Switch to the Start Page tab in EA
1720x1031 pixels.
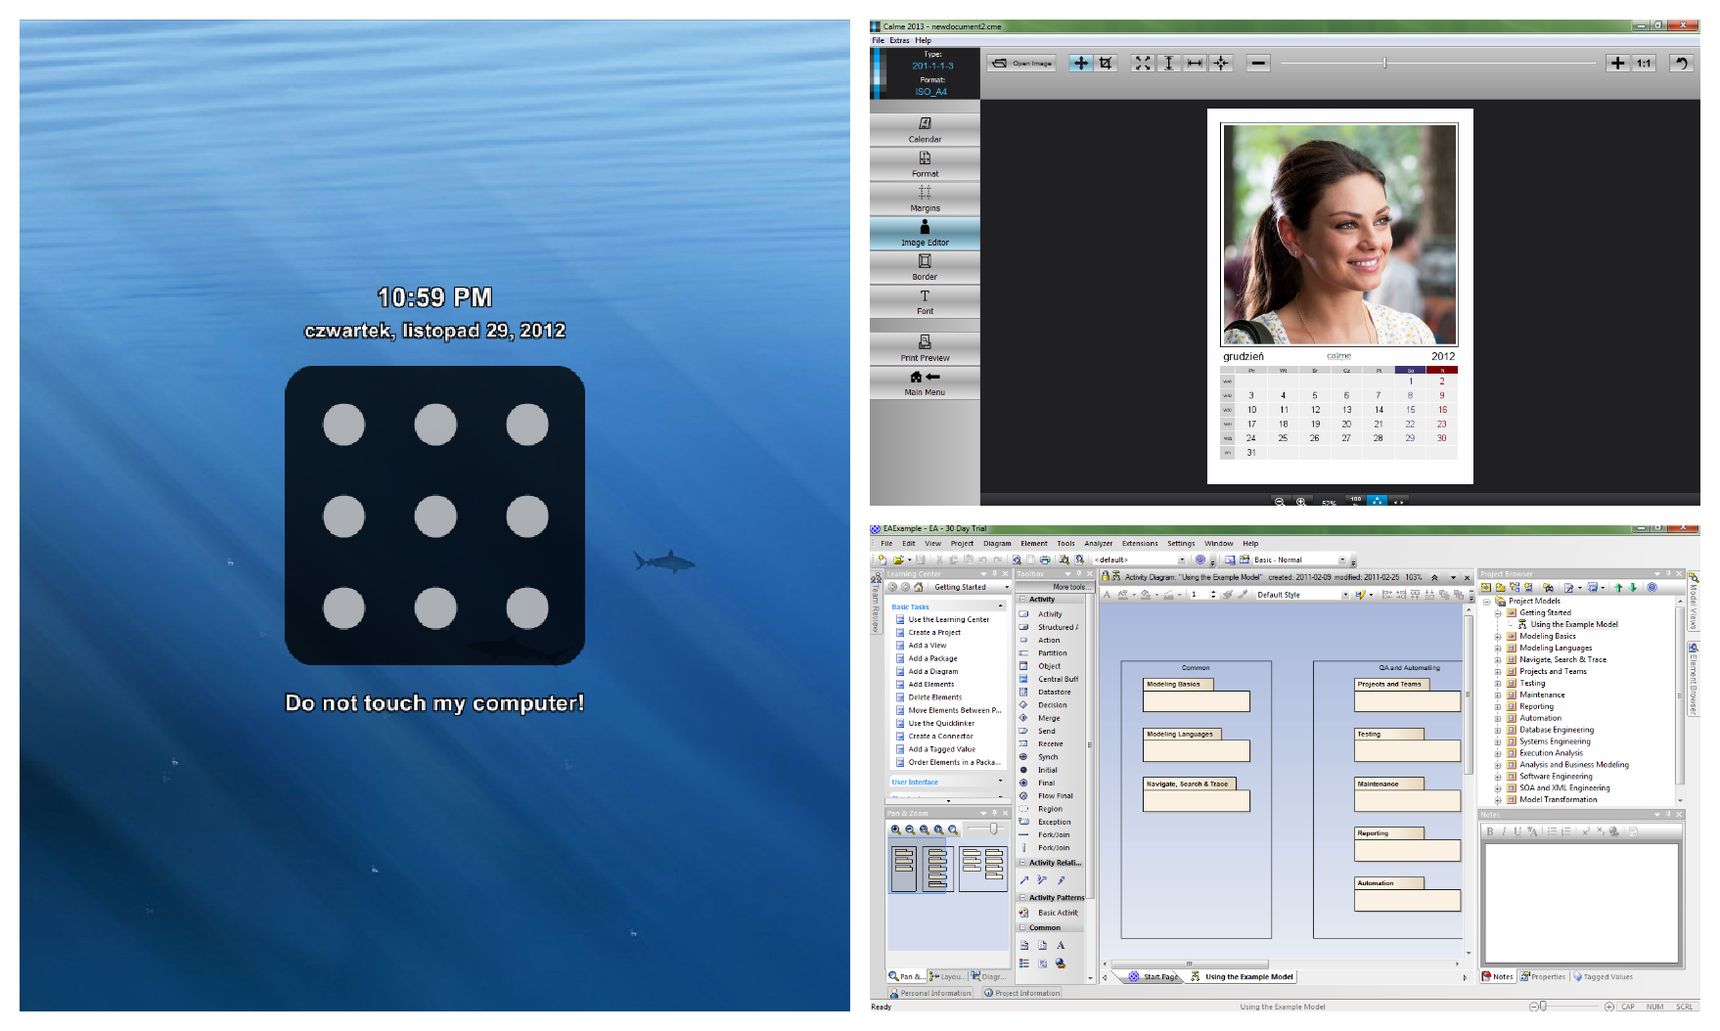point(1154,977)
